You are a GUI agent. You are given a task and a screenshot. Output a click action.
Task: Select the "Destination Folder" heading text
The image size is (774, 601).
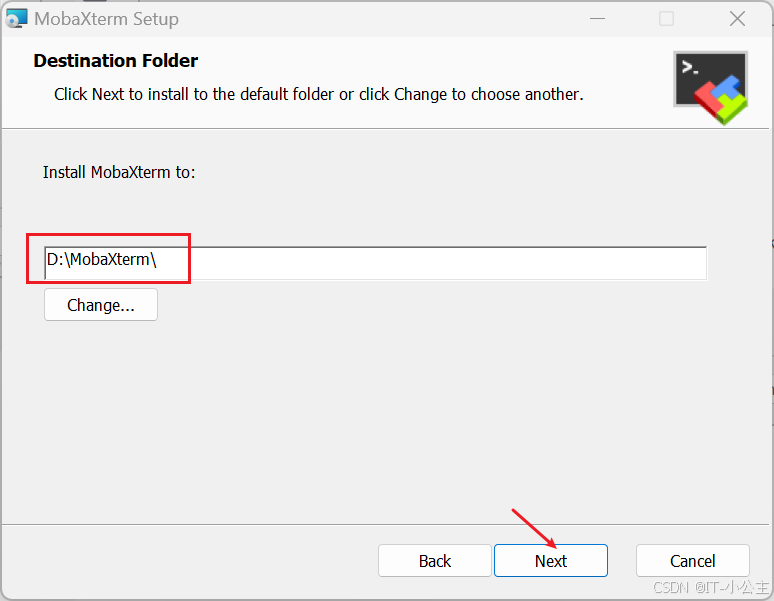click(116, 61)
